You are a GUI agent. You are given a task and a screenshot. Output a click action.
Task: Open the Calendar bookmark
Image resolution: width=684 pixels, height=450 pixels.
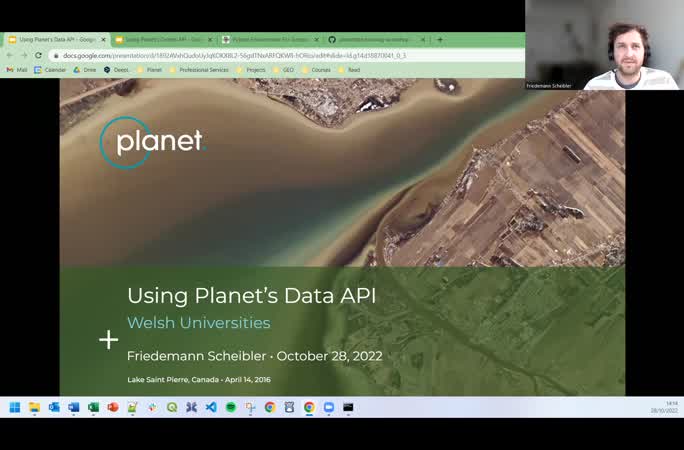pyautogui.click(x=50, y=70)
